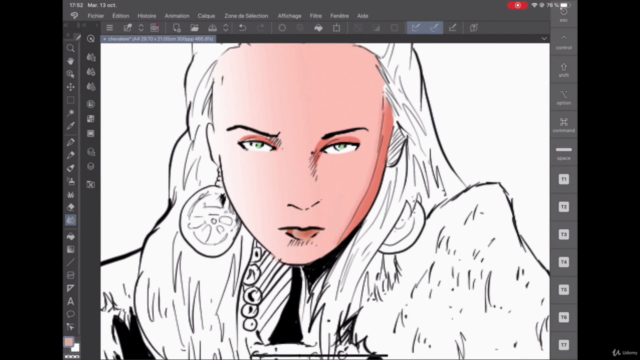This screenshot has height=360, width=640.
Task: Toggle Snap to Grid
Action: coord(452,28)
